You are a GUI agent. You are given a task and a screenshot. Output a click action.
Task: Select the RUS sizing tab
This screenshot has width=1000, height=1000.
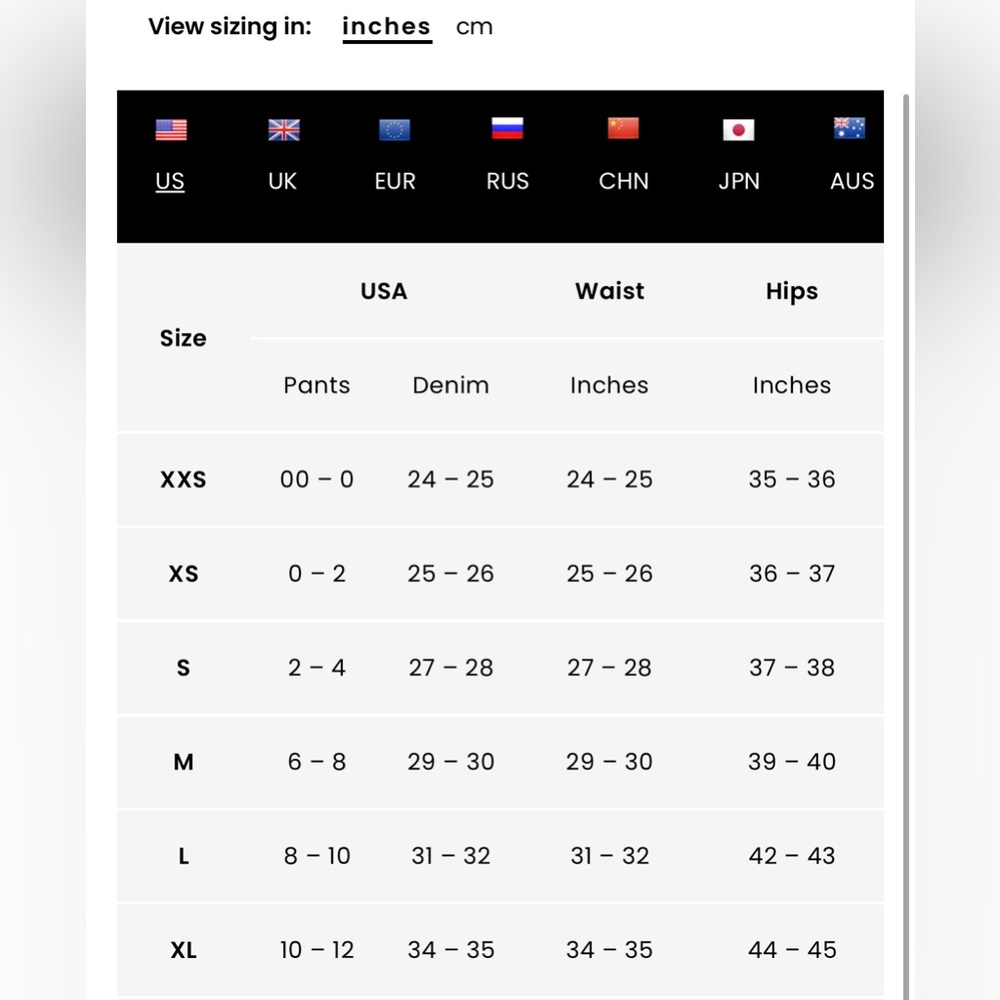click(507, 181)
